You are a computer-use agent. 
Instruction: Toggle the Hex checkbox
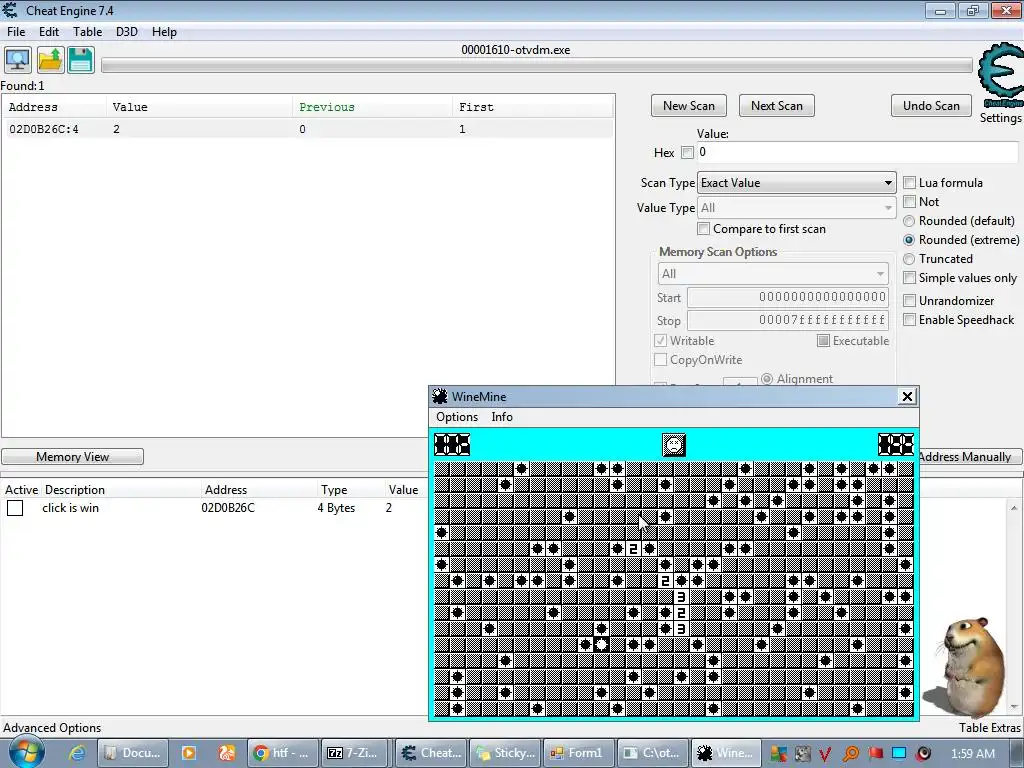687,152
